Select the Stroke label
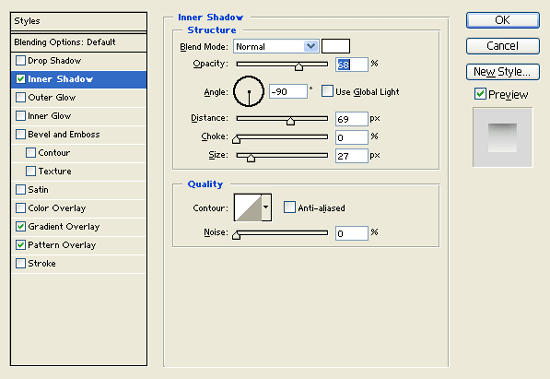 point(42,264)
